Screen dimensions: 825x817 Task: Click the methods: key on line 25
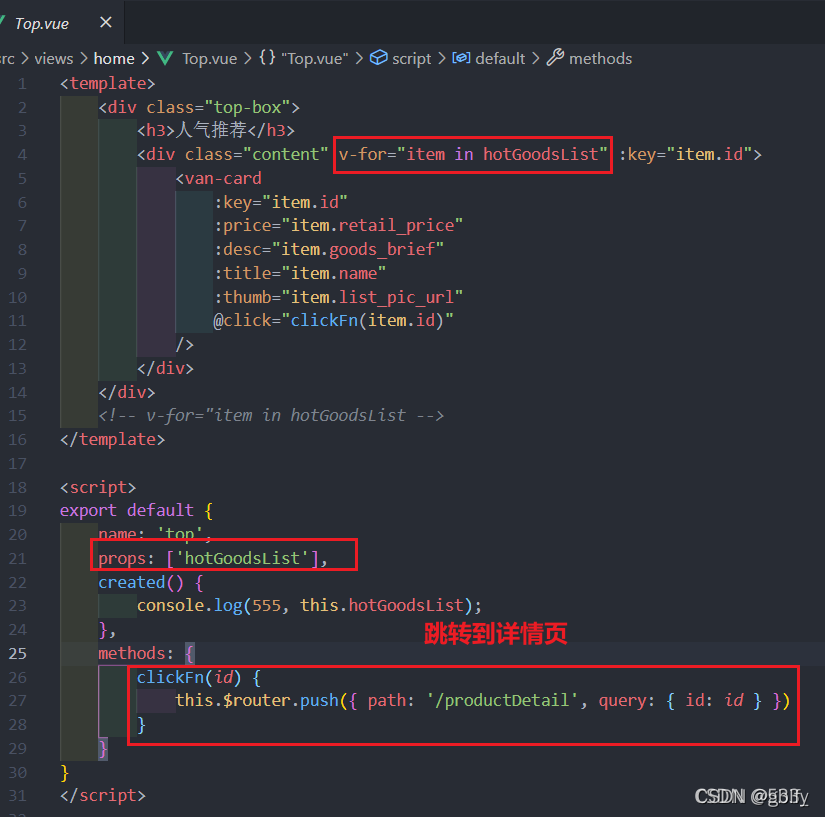coord(136,653)
